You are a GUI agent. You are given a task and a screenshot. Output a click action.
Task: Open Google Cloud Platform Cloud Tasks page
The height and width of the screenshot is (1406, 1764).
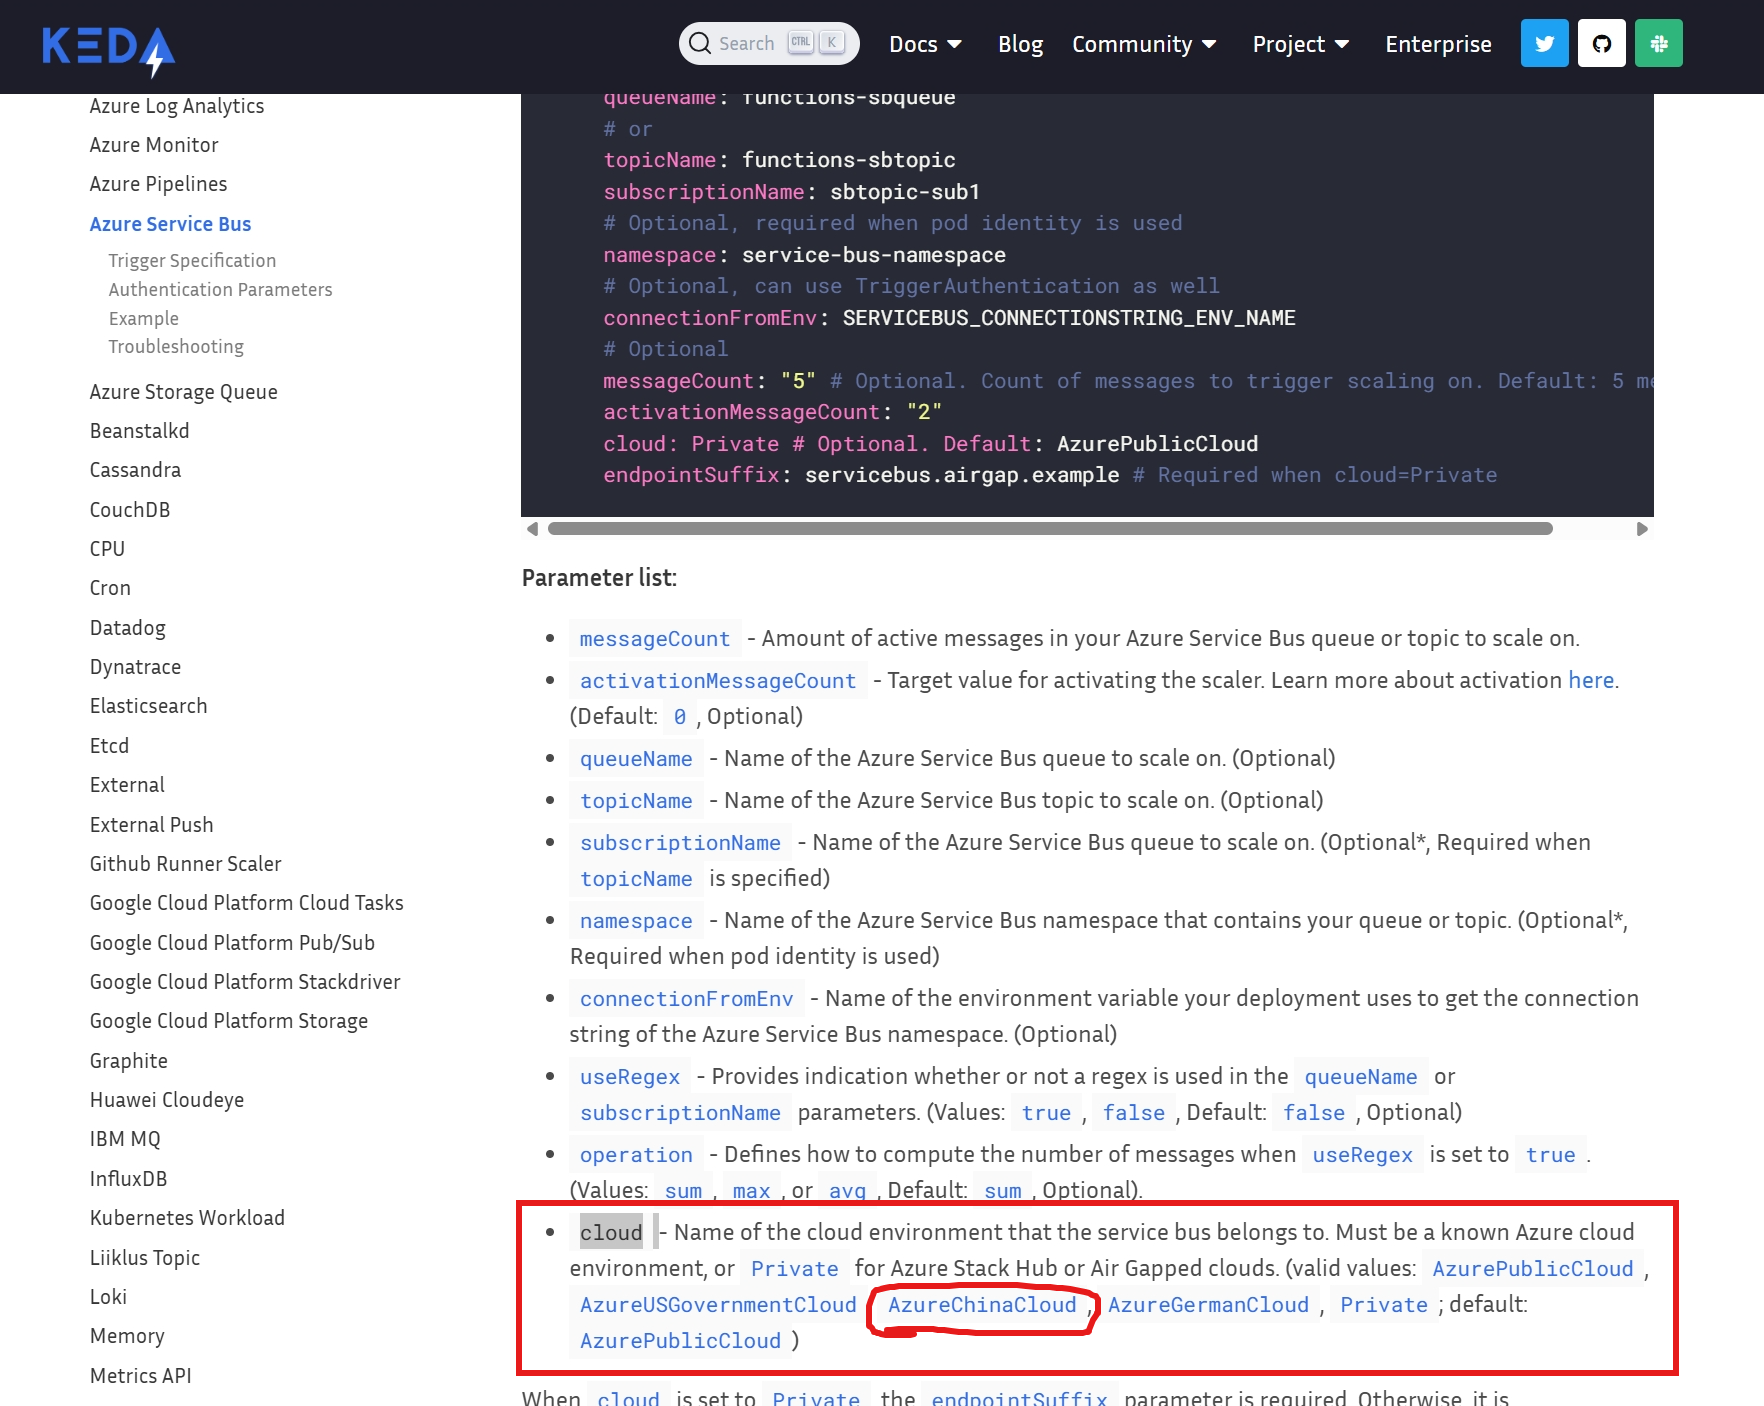pos(246,903)
